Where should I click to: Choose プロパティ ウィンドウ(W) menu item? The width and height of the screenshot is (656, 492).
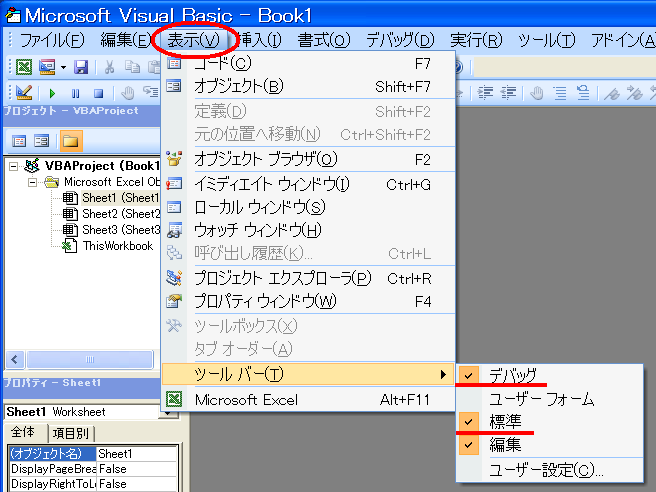(x=308, y=301)
